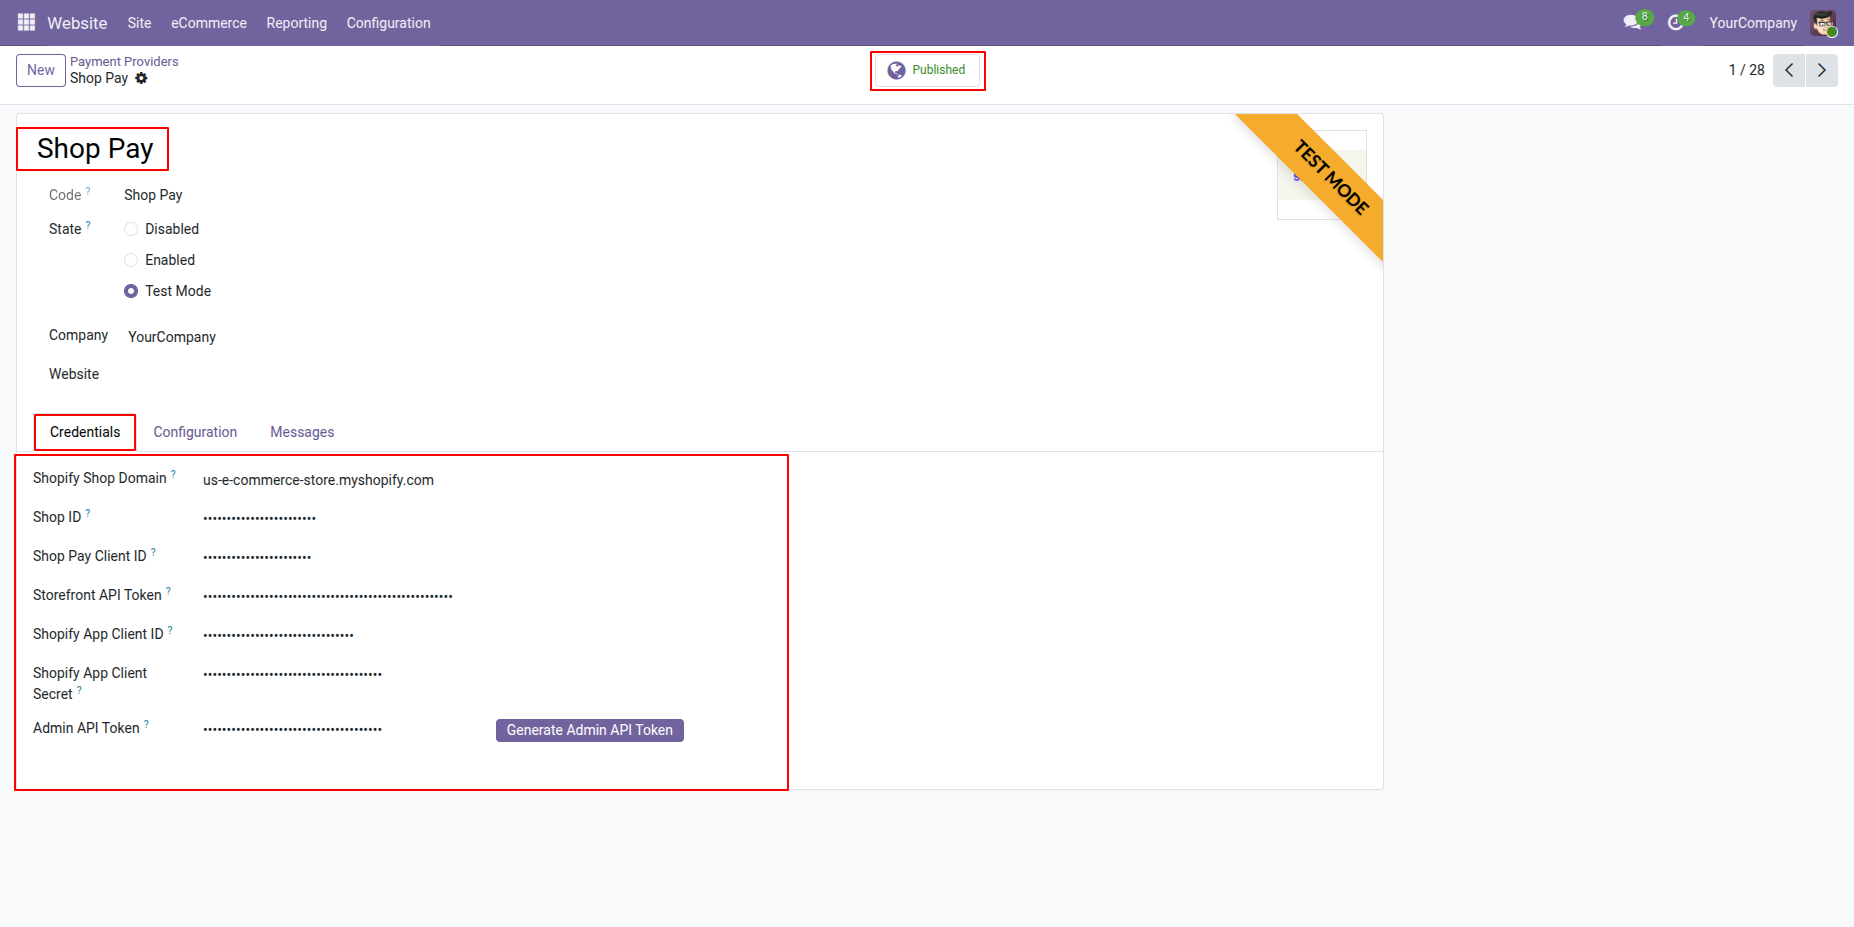Show the Shop Pay Client ID help icon
The height and width of the screenshot is (927, 1854).
153,551
